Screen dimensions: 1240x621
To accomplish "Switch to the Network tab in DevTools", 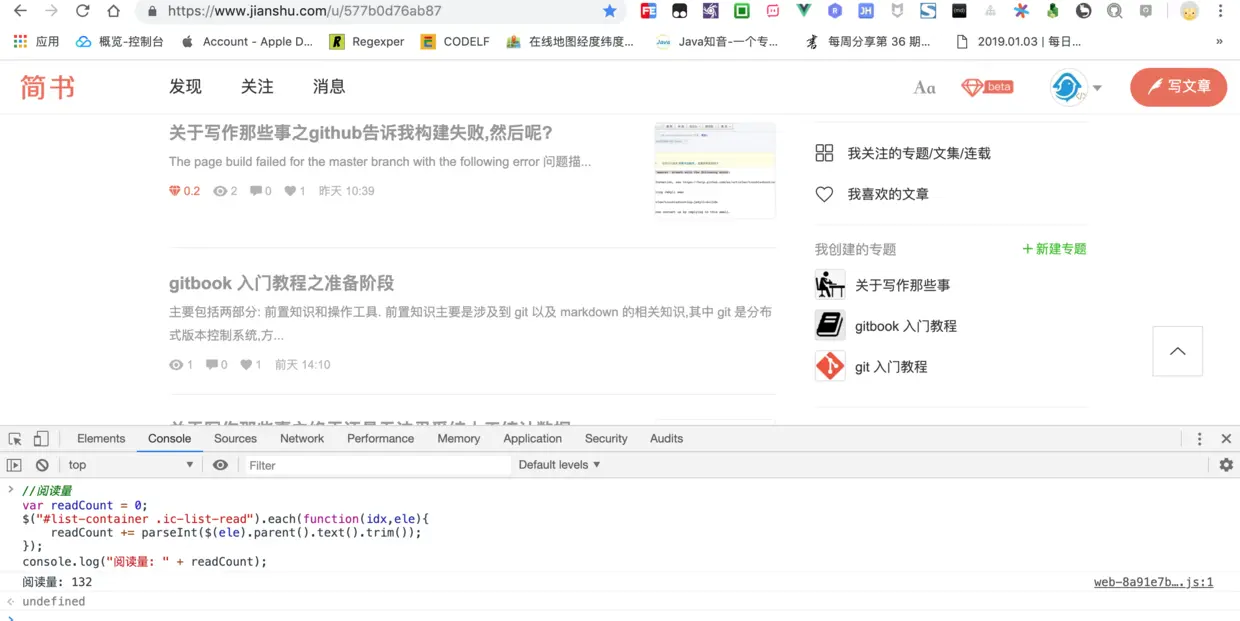I will [302, 438].
